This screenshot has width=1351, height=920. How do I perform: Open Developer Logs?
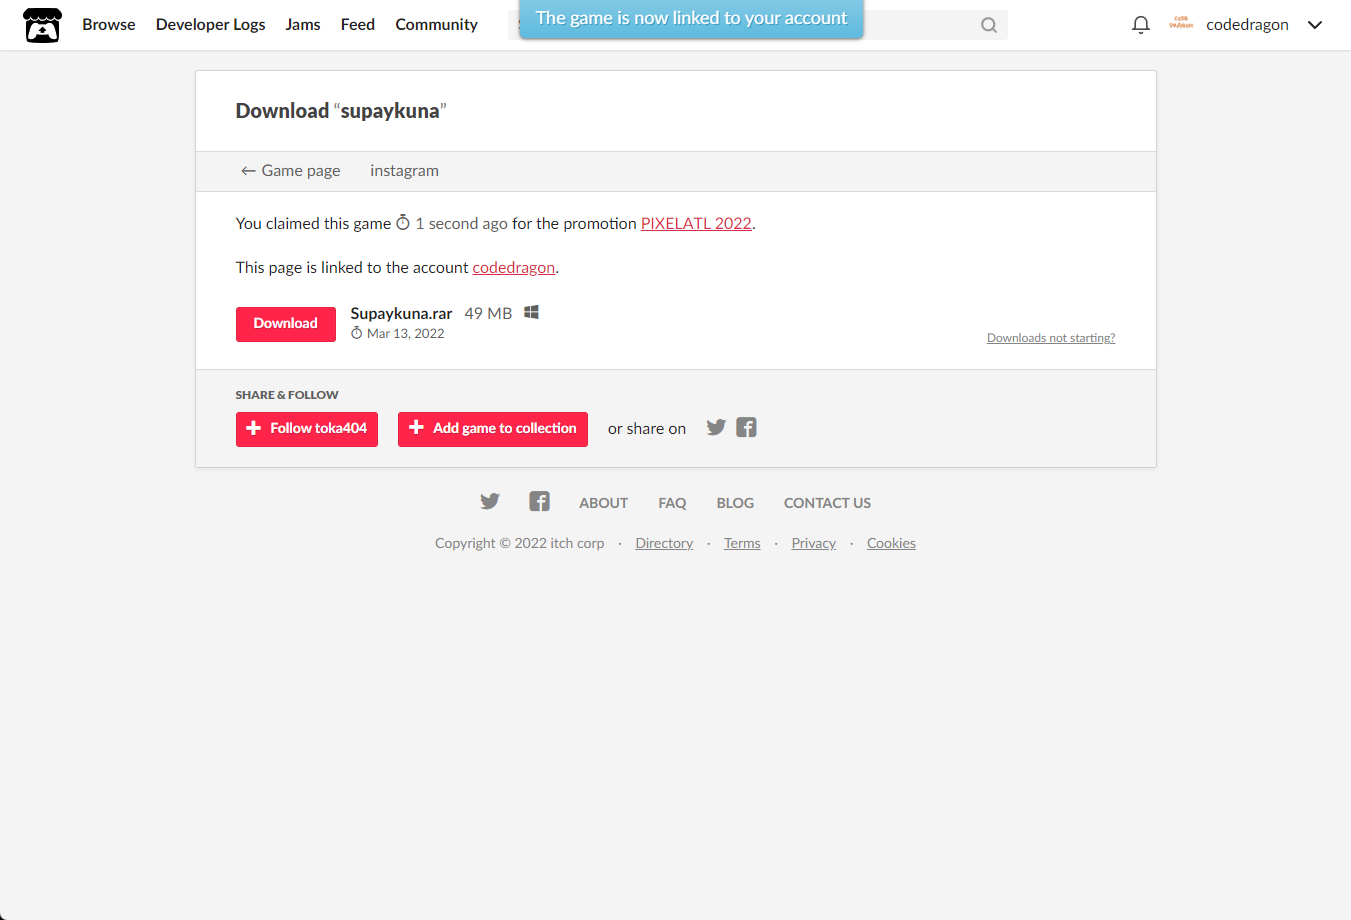click(x=211, y=25)
